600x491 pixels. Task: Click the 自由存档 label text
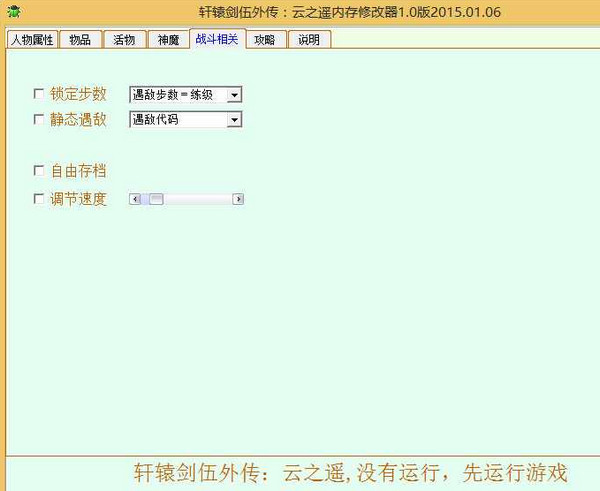point(78,171)
